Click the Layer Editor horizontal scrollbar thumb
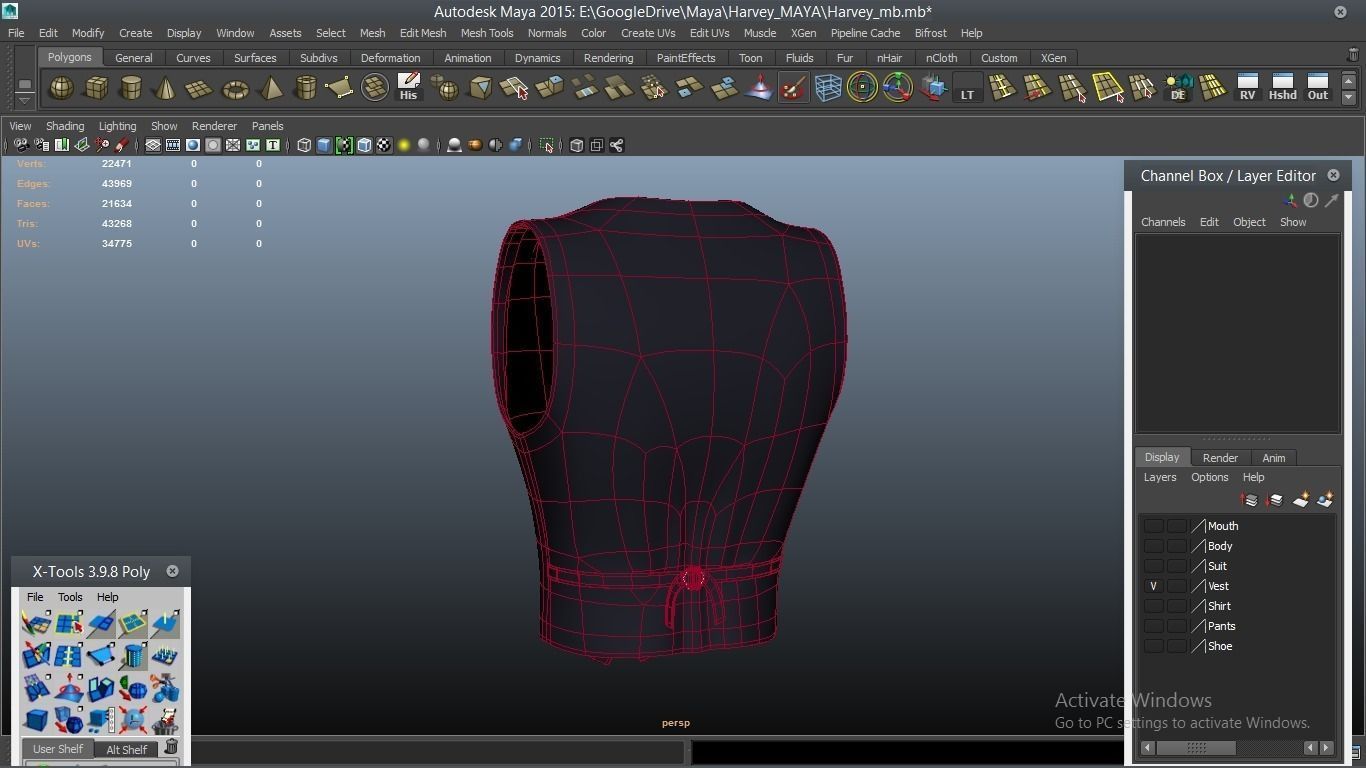Viewport: 1366px width, 768px height. click(1196, 748)
